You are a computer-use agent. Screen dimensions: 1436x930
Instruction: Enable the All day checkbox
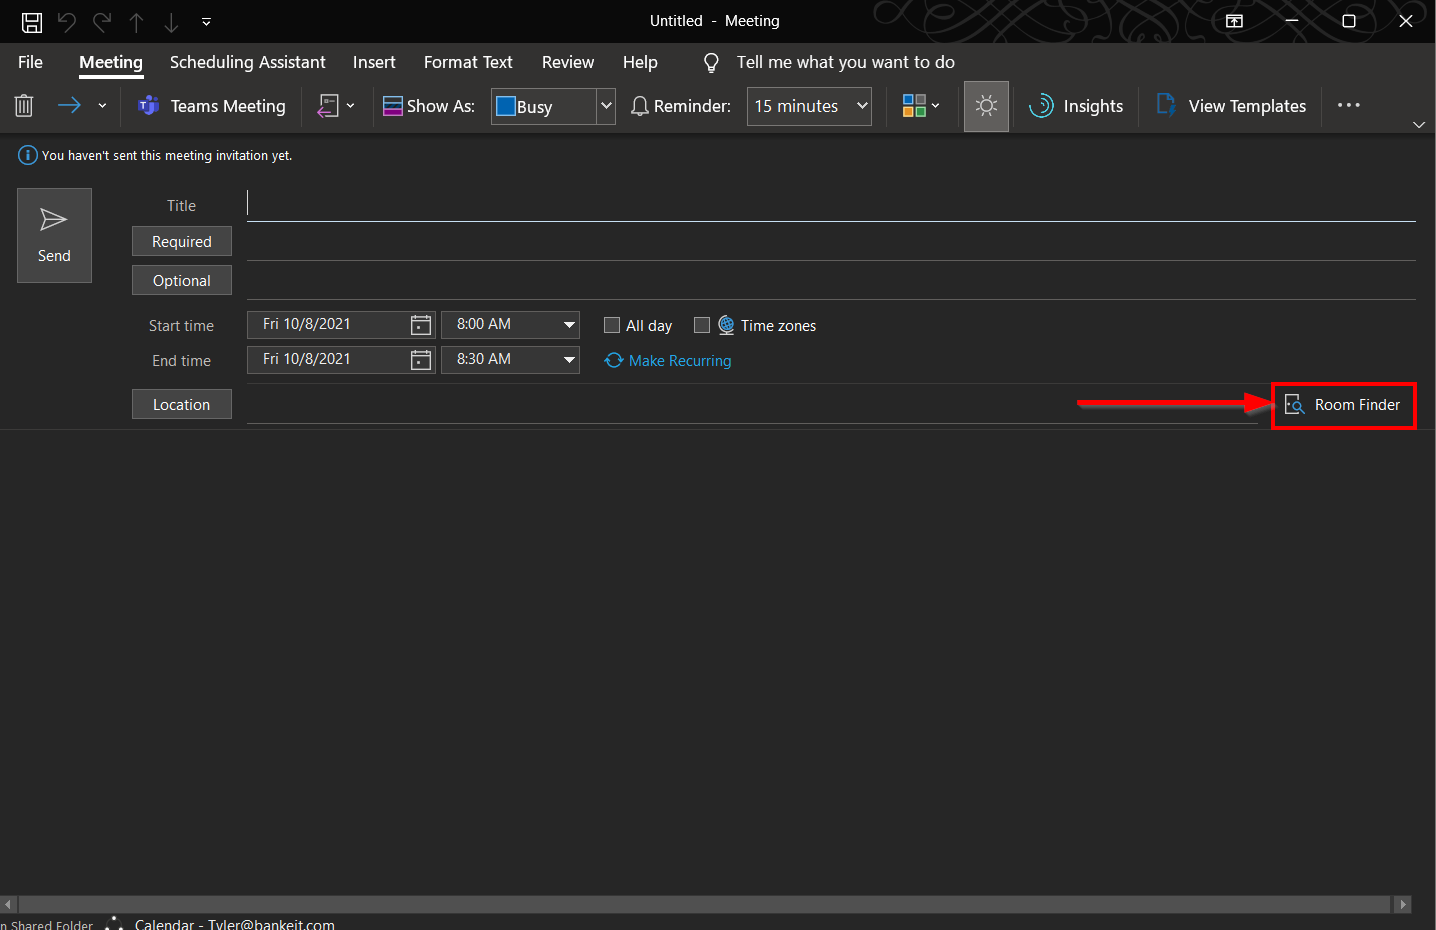coord(611,325)
